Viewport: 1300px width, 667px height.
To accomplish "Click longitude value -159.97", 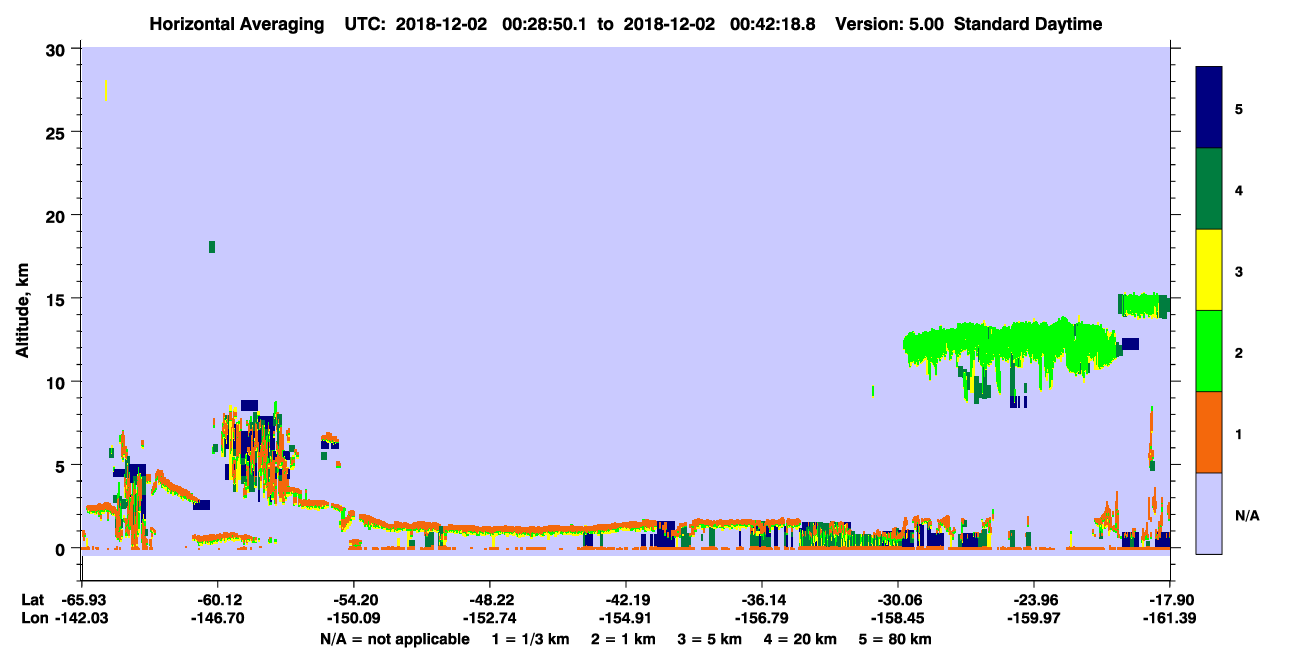I will click(x=1034, y=619).
